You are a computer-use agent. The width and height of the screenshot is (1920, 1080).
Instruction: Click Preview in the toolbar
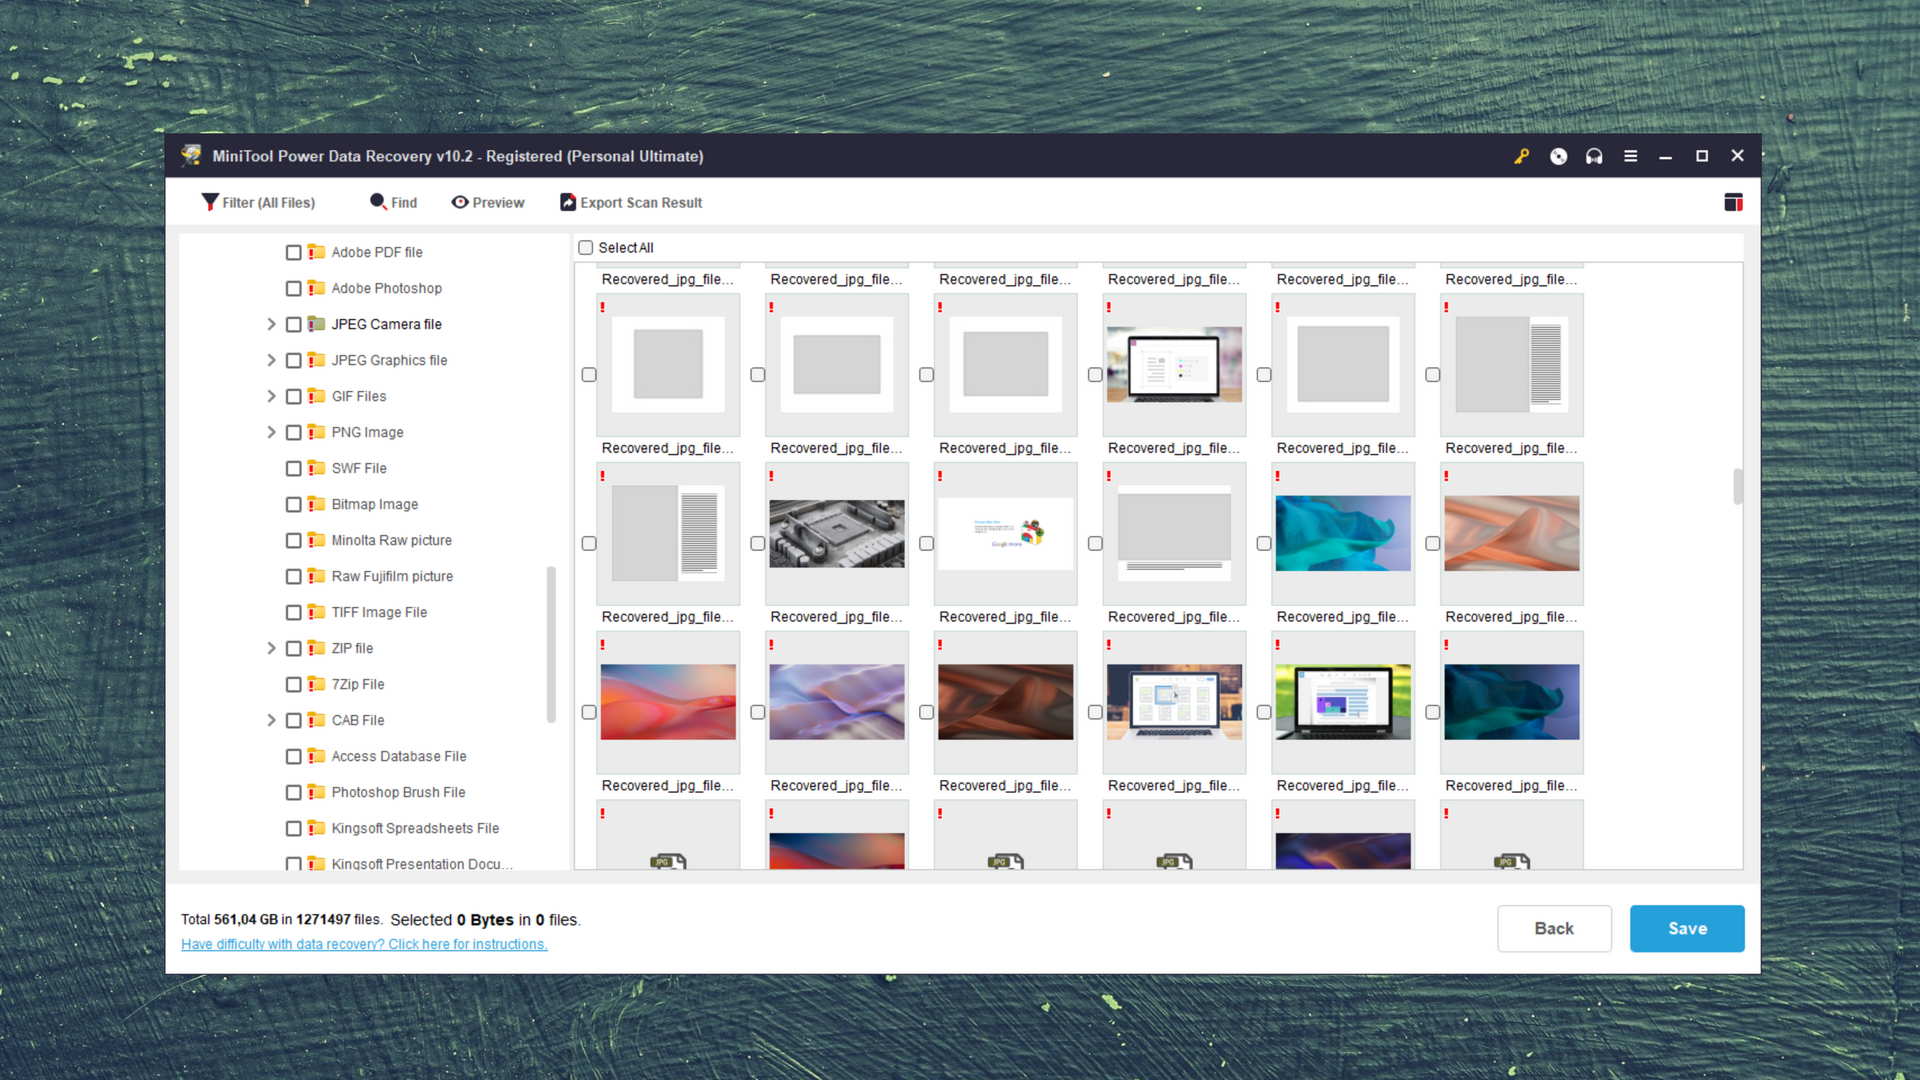(487, 202)
